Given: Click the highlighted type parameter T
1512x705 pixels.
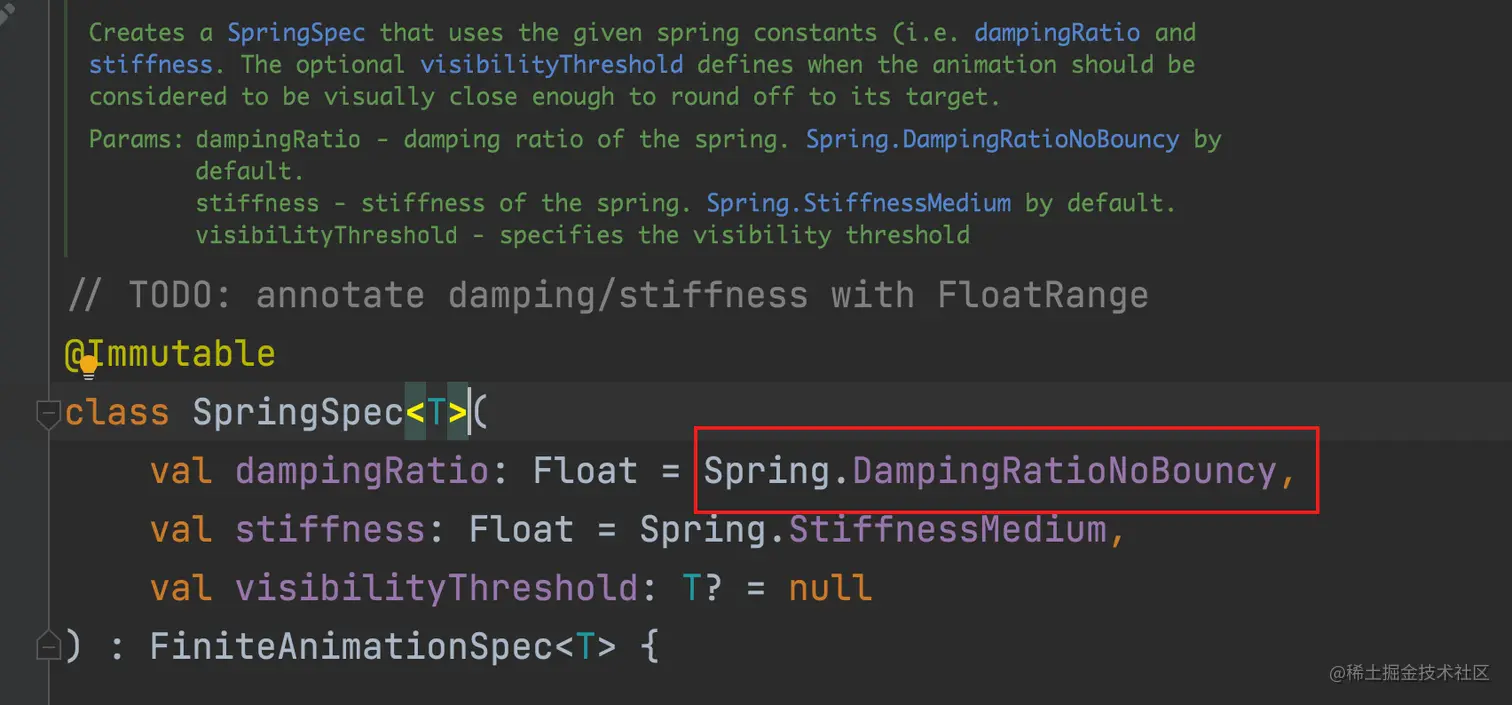Looking at the screenshot, I should (x=436, y=412).
